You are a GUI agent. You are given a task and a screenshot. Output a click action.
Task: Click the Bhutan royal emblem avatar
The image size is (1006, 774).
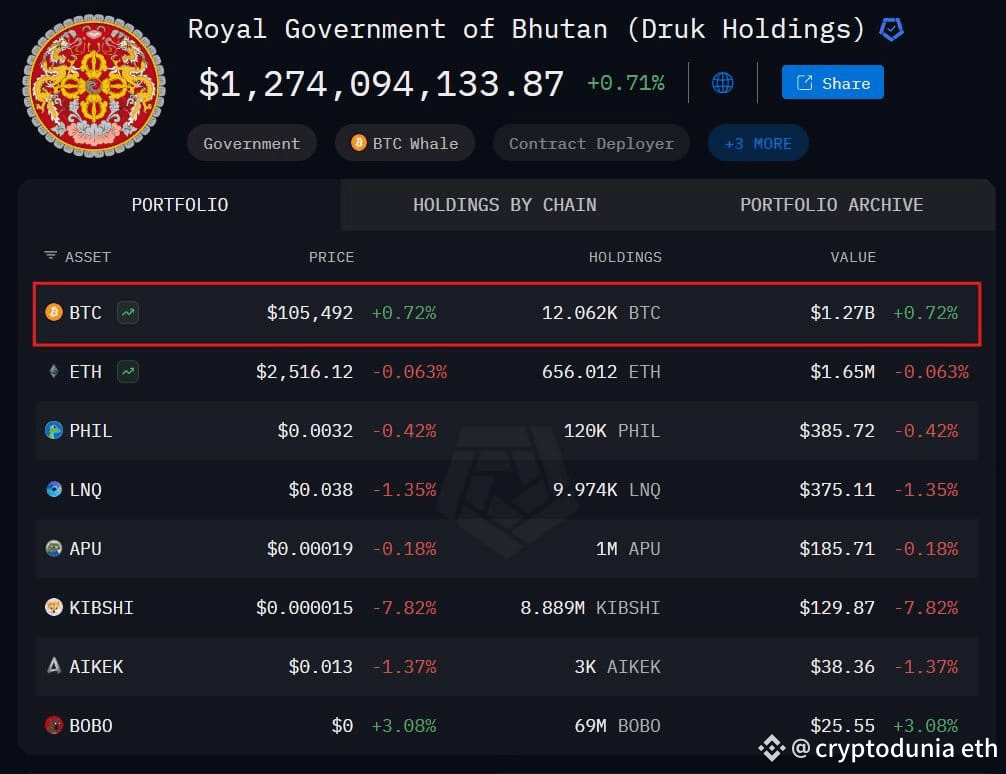tap(94, 85)
